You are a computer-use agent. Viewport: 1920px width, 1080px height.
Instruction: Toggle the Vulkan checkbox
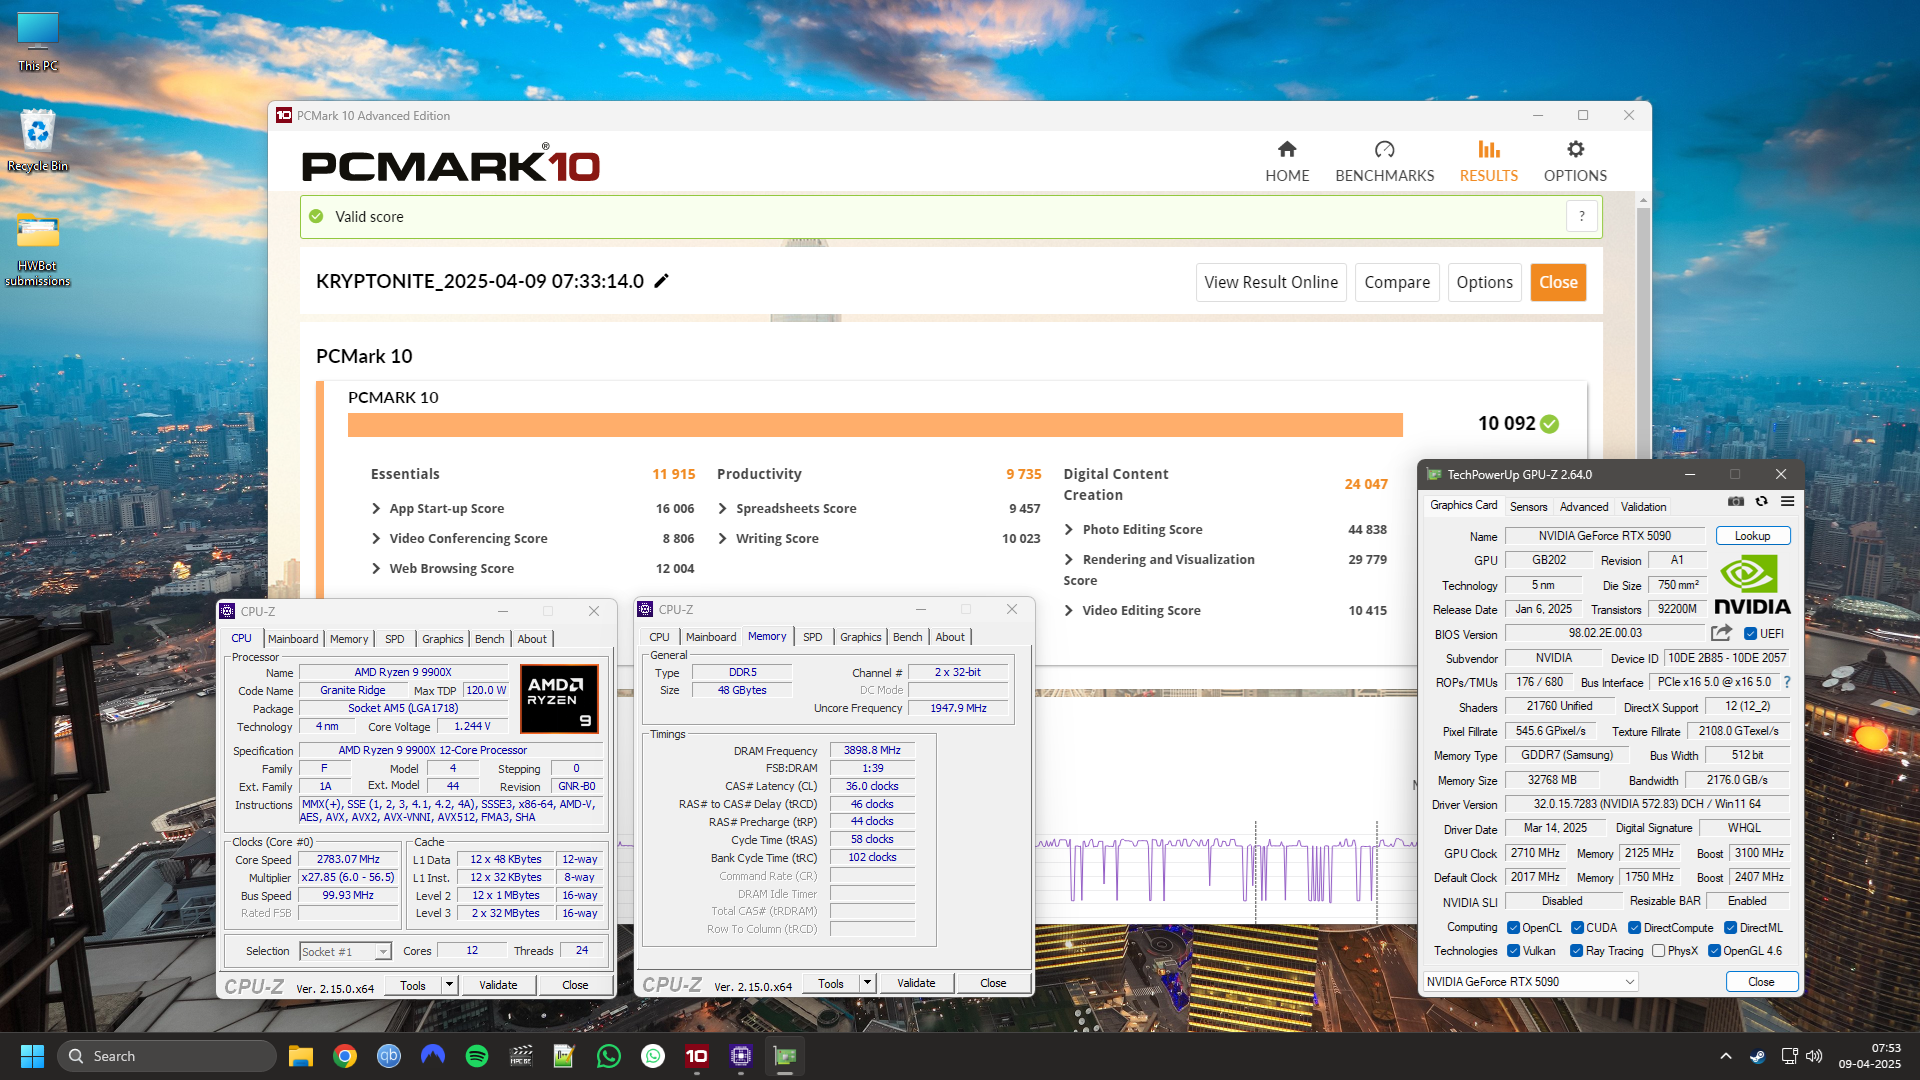1514,951
